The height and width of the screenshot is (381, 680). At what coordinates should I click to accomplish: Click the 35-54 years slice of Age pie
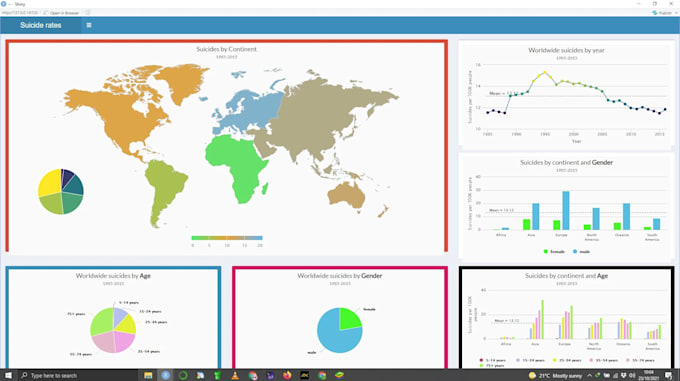[x=124, y=342]
